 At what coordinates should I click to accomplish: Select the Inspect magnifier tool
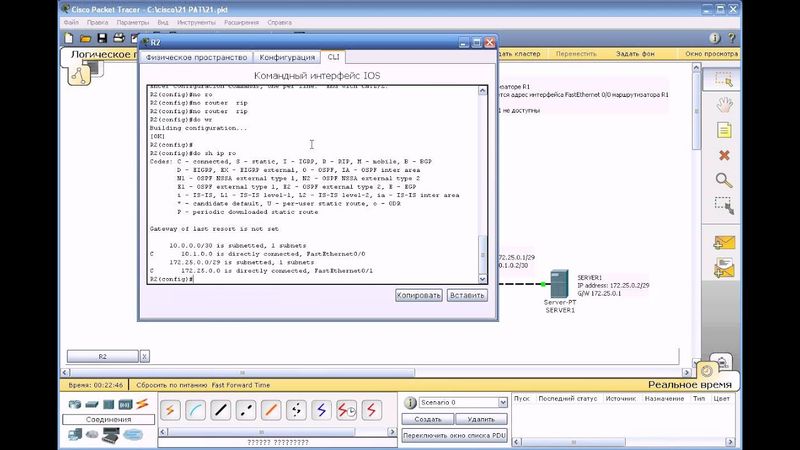(x=723, y=180)
